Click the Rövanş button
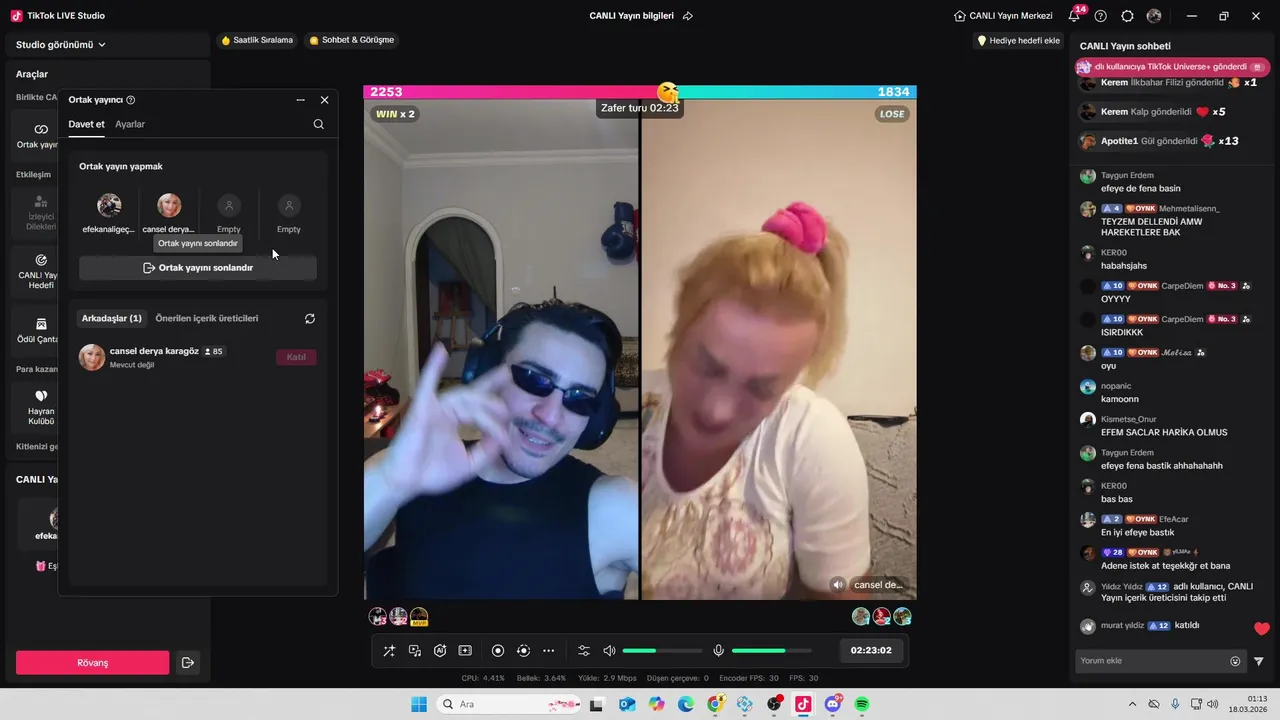 pyautogui.click(x=93, y=663)
